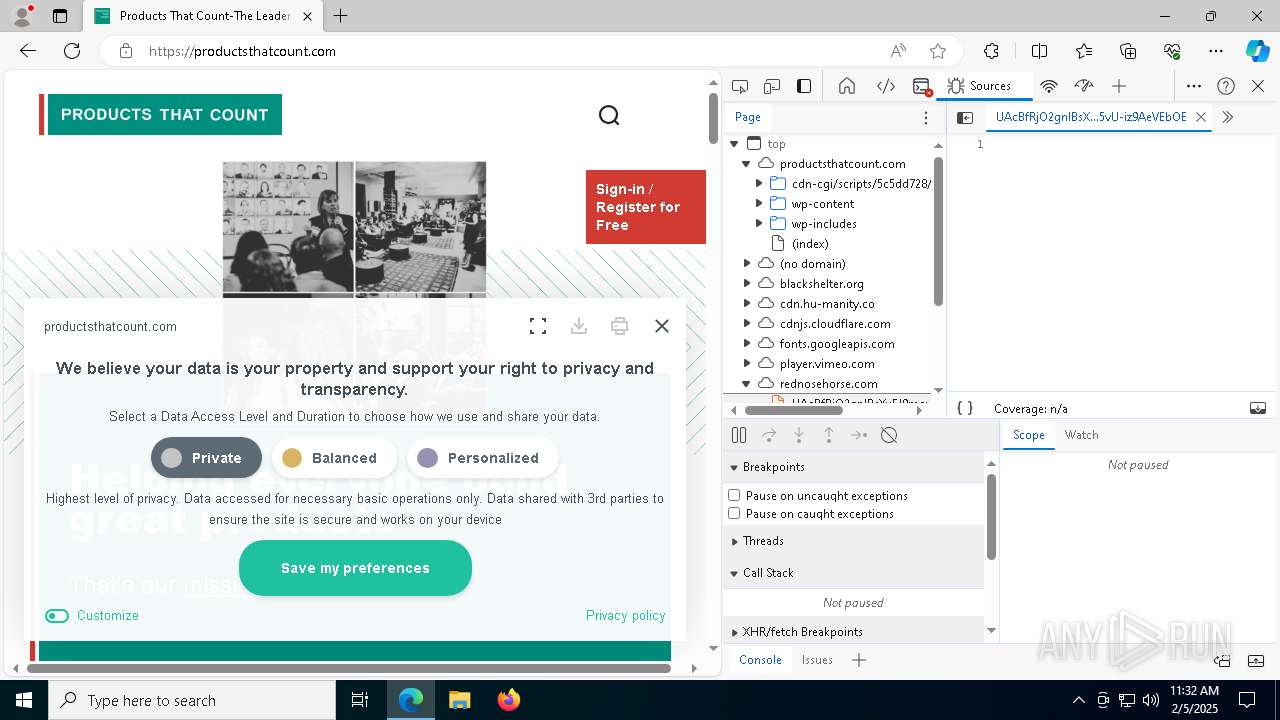
Task: Add more tools to DevTools toolbar
Action: pyautogui.click(x=1119, y=86)
